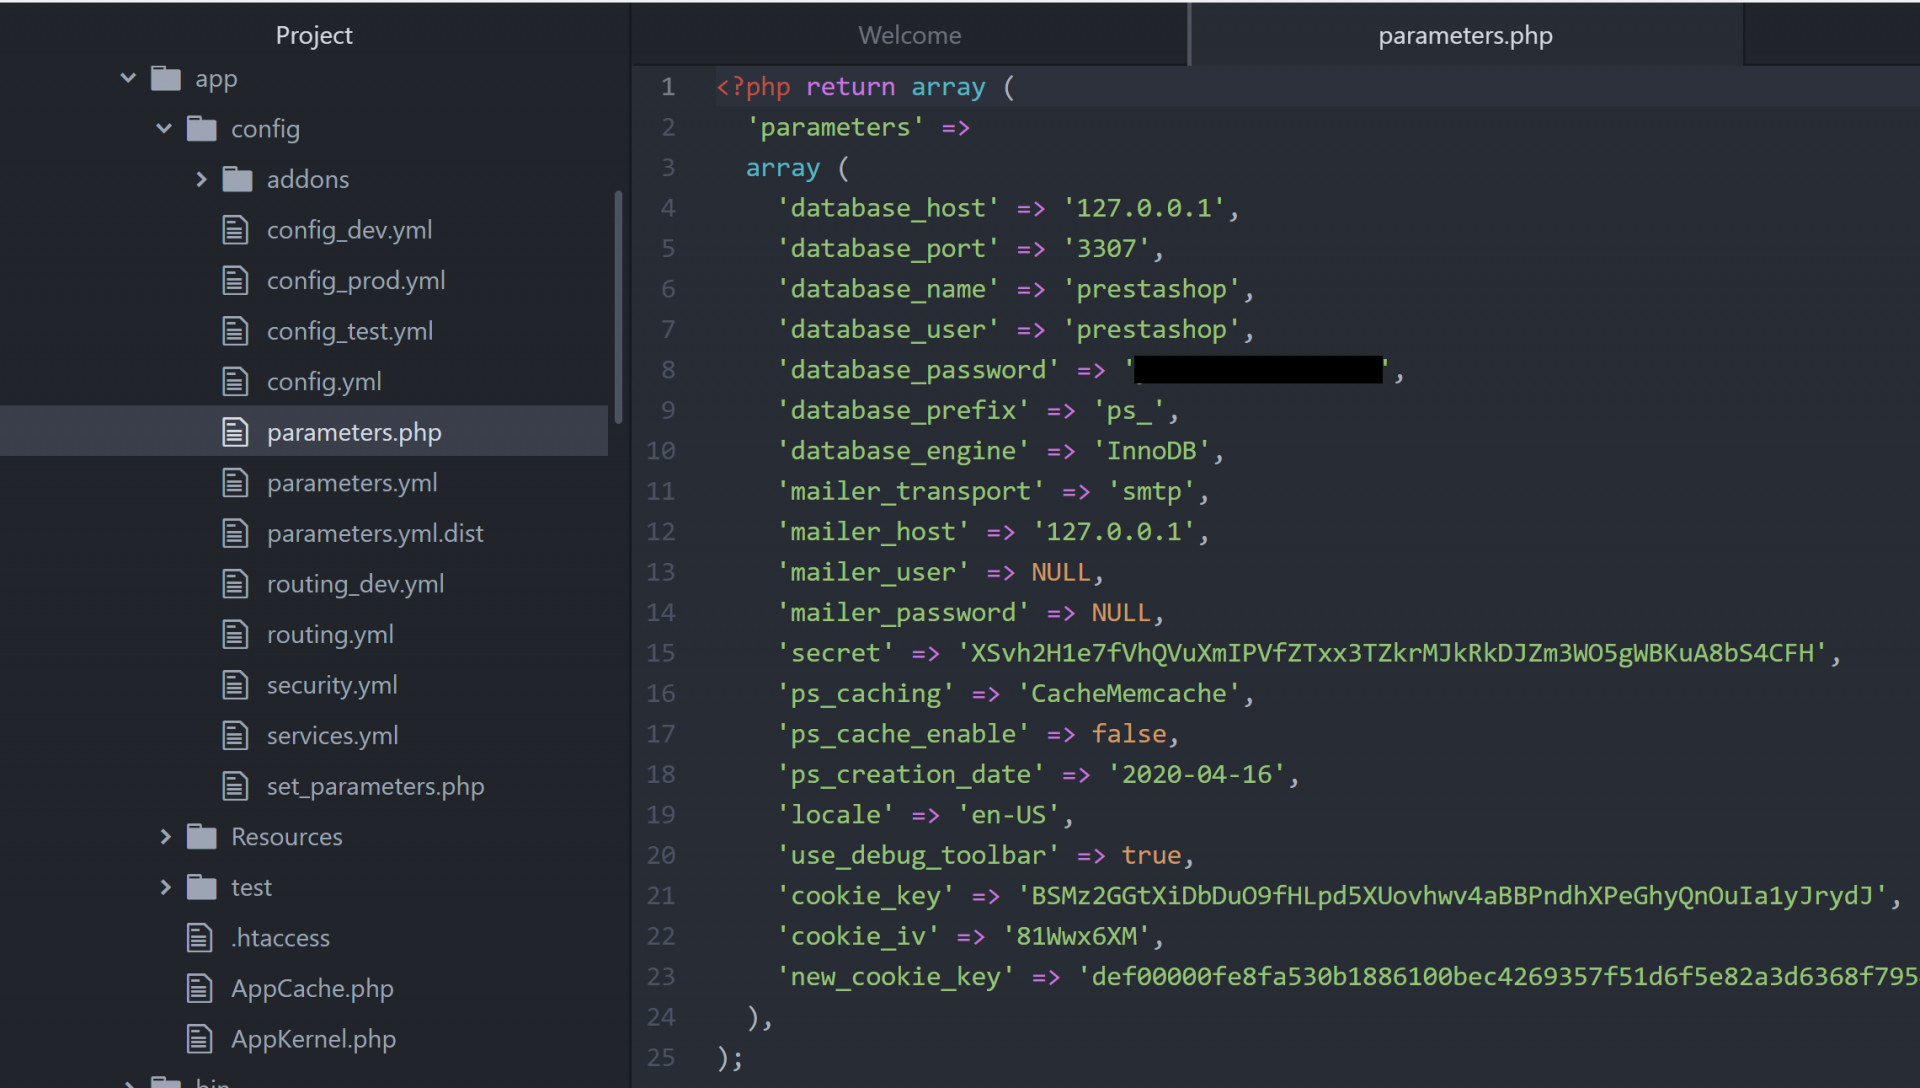
Task: Click the project tree vertical scrollbar
Action: coord(618,306)
